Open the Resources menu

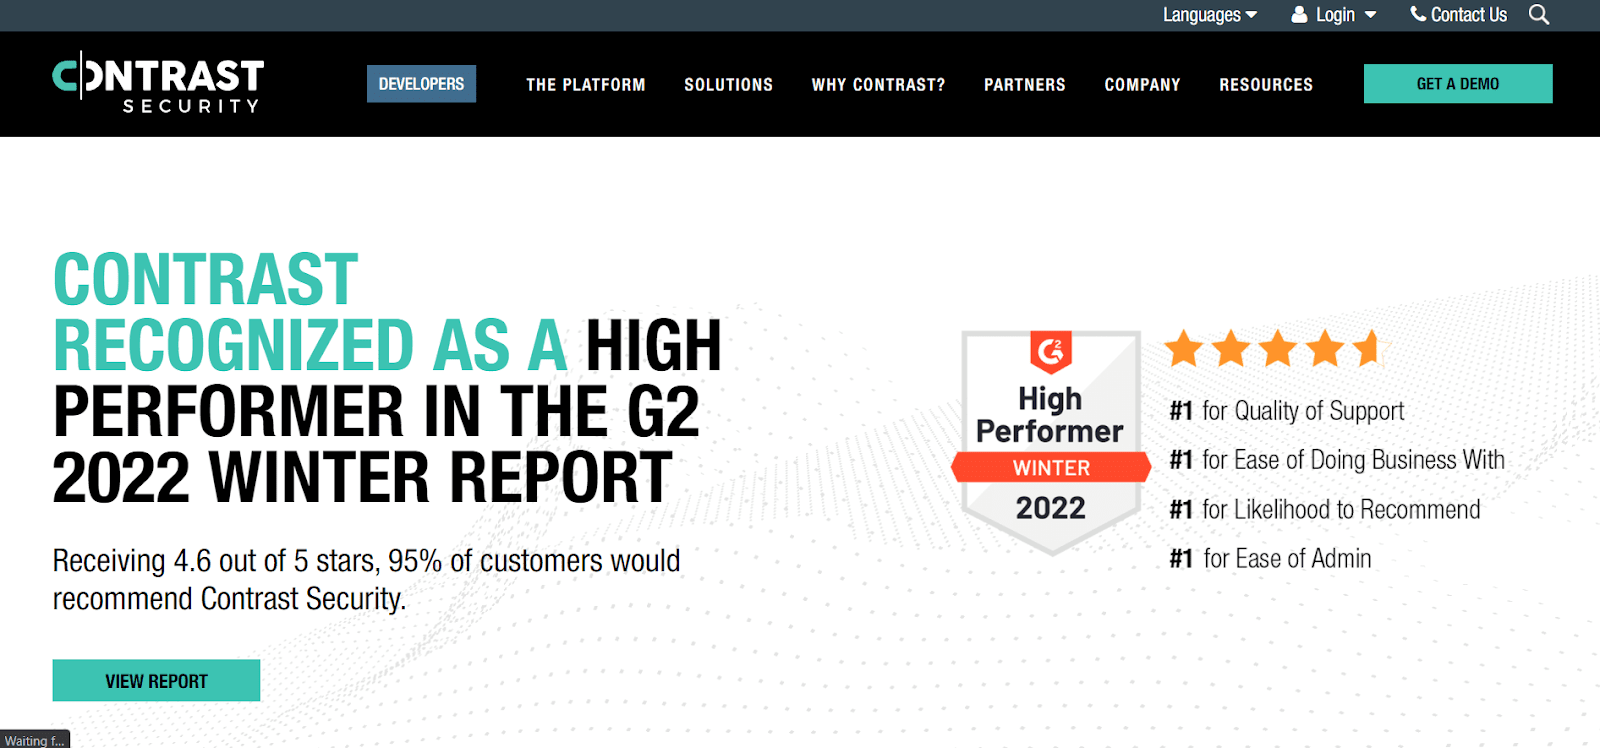point(1266,85)
